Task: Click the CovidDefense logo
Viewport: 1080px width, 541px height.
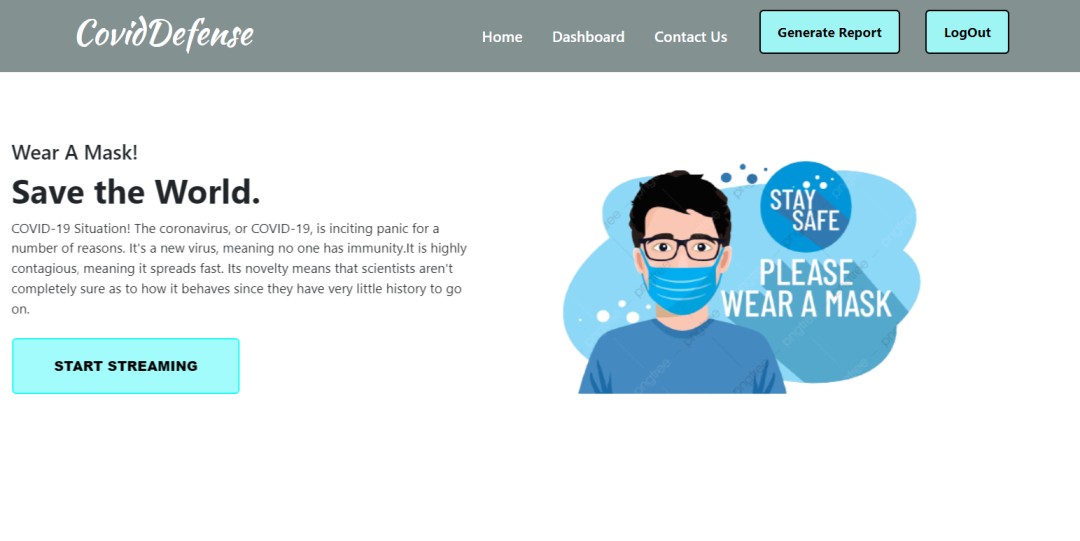Action: point(165,34)
